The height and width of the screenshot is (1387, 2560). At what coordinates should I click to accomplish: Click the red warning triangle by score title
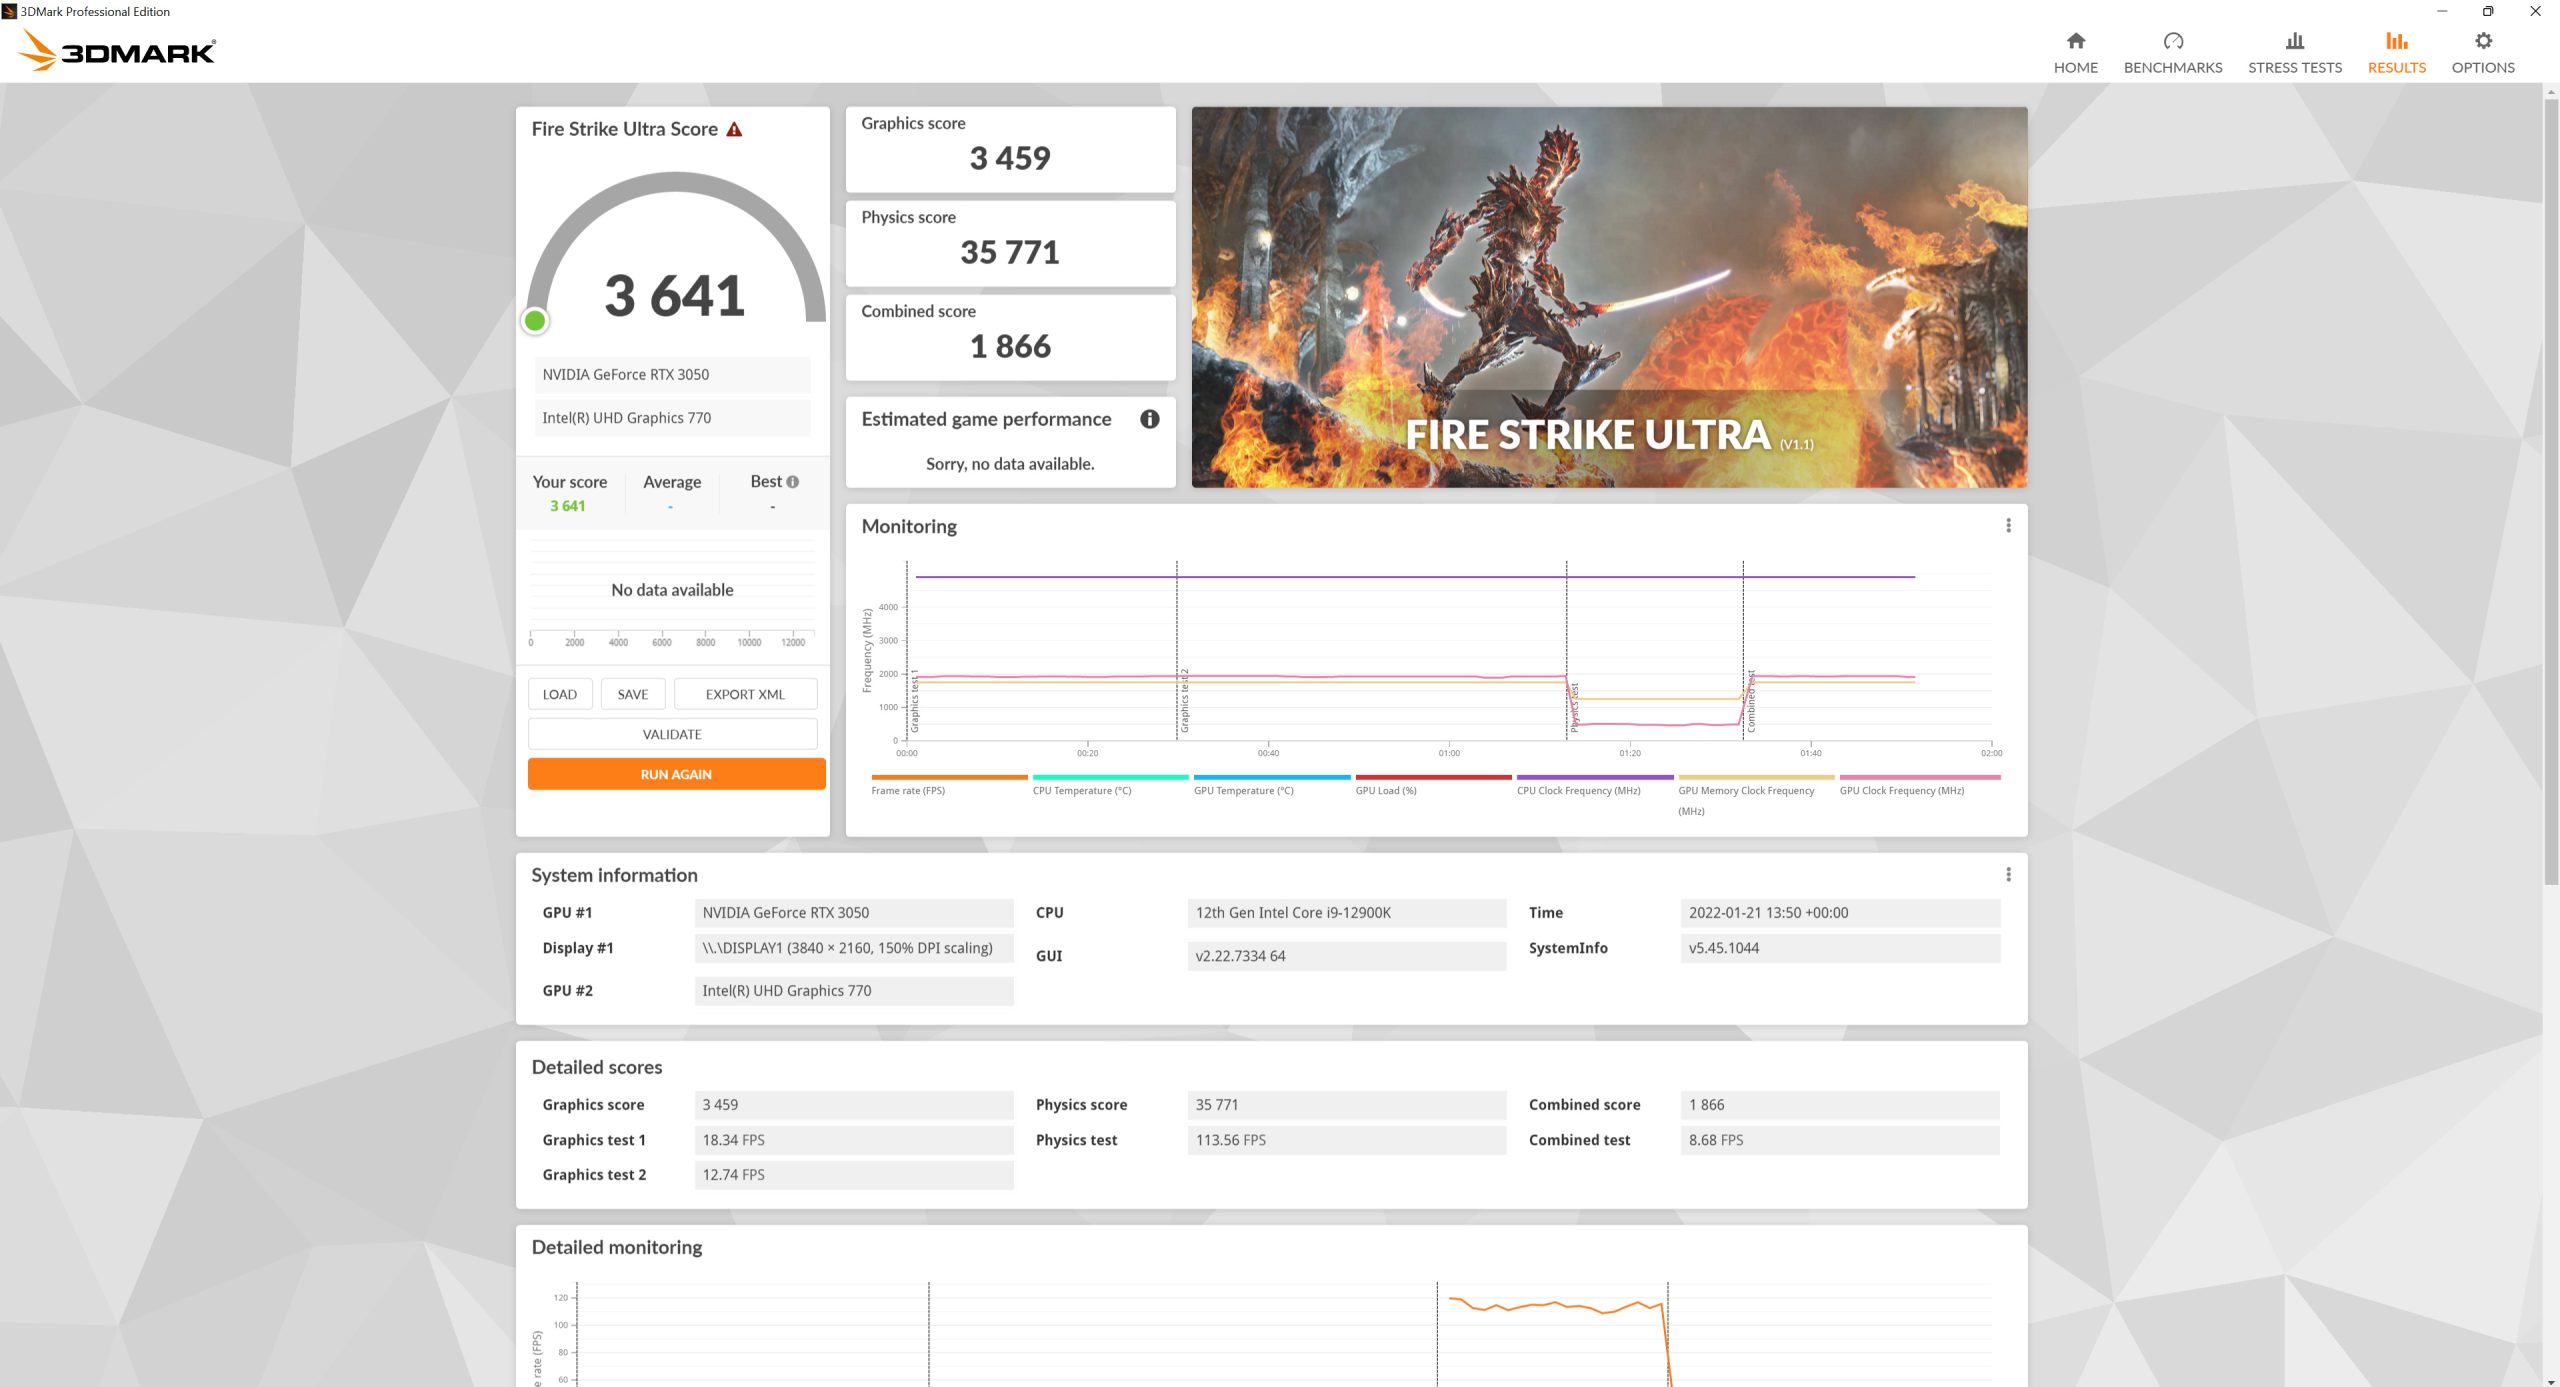click(x=734, y=130)
